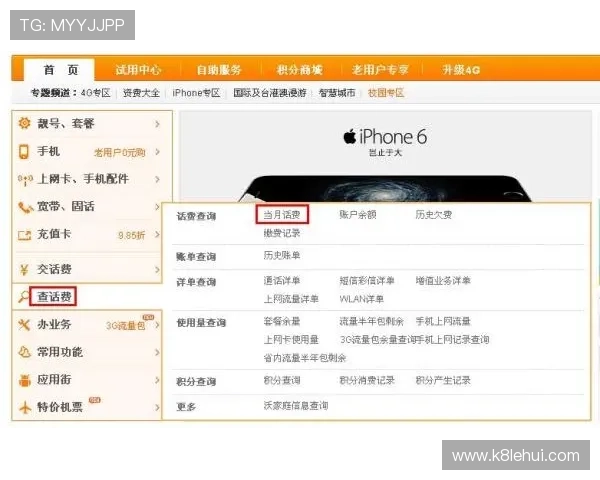Open the 上网卡使用量 link

pyautogui.click(x=291, y=340)
